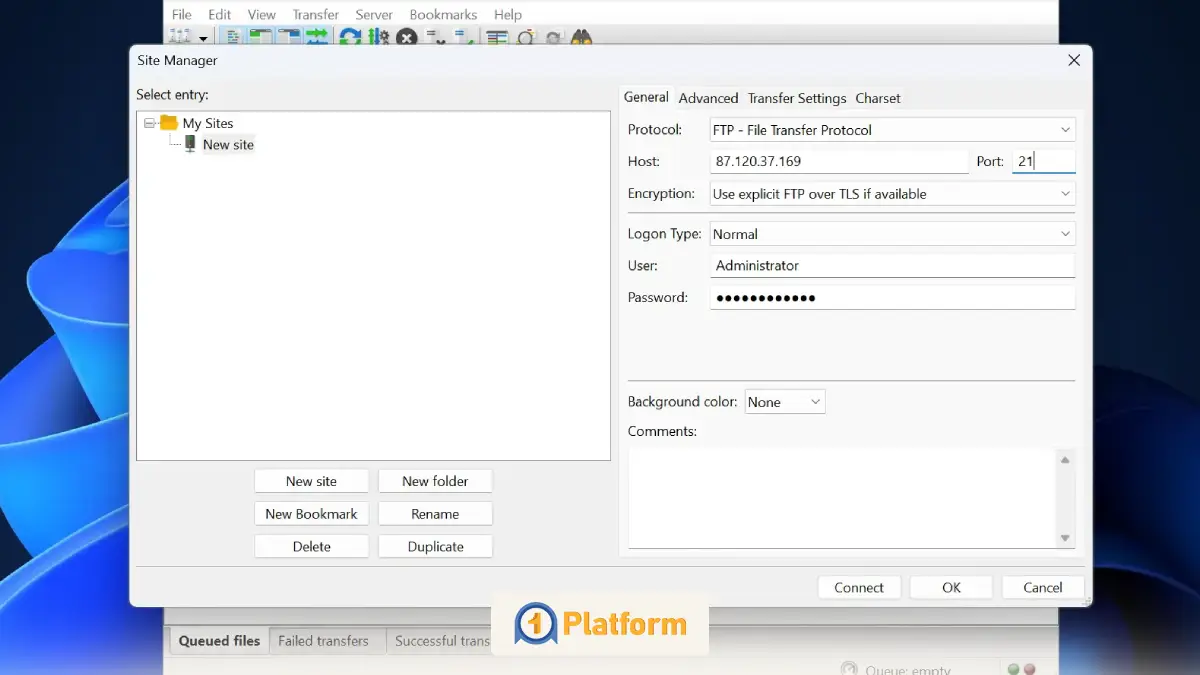Open the Site Manager toolbar icon
1200x675 pixels.
point(181,38)
